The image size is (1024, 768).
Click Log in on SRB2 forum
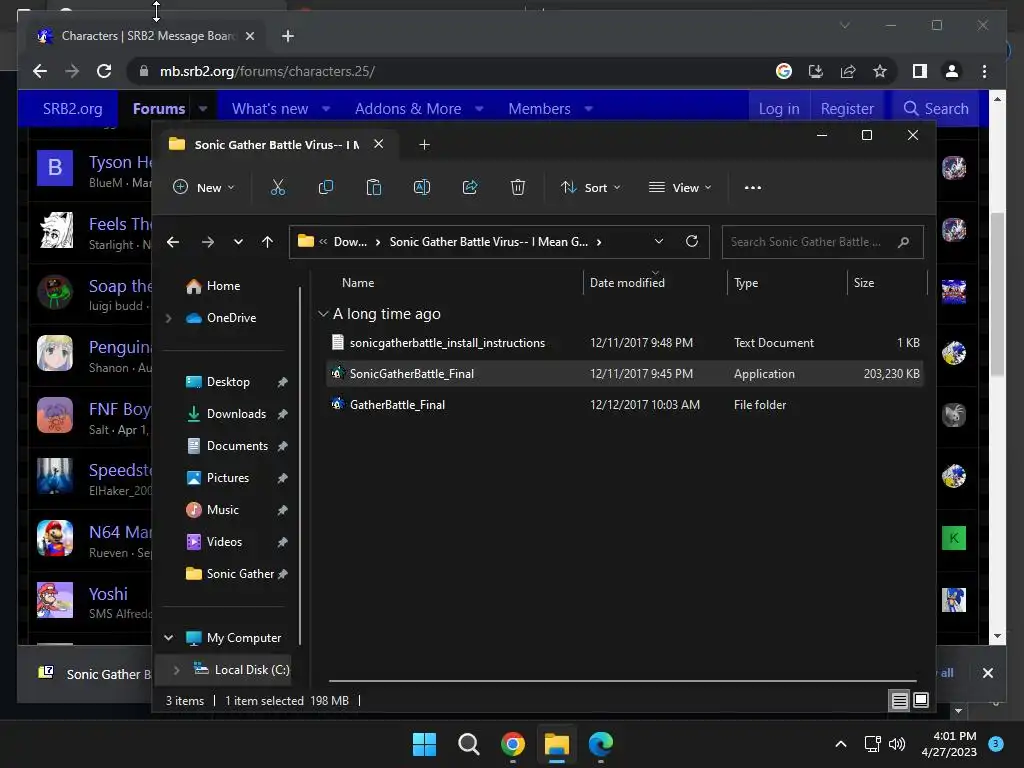[778, 109]
